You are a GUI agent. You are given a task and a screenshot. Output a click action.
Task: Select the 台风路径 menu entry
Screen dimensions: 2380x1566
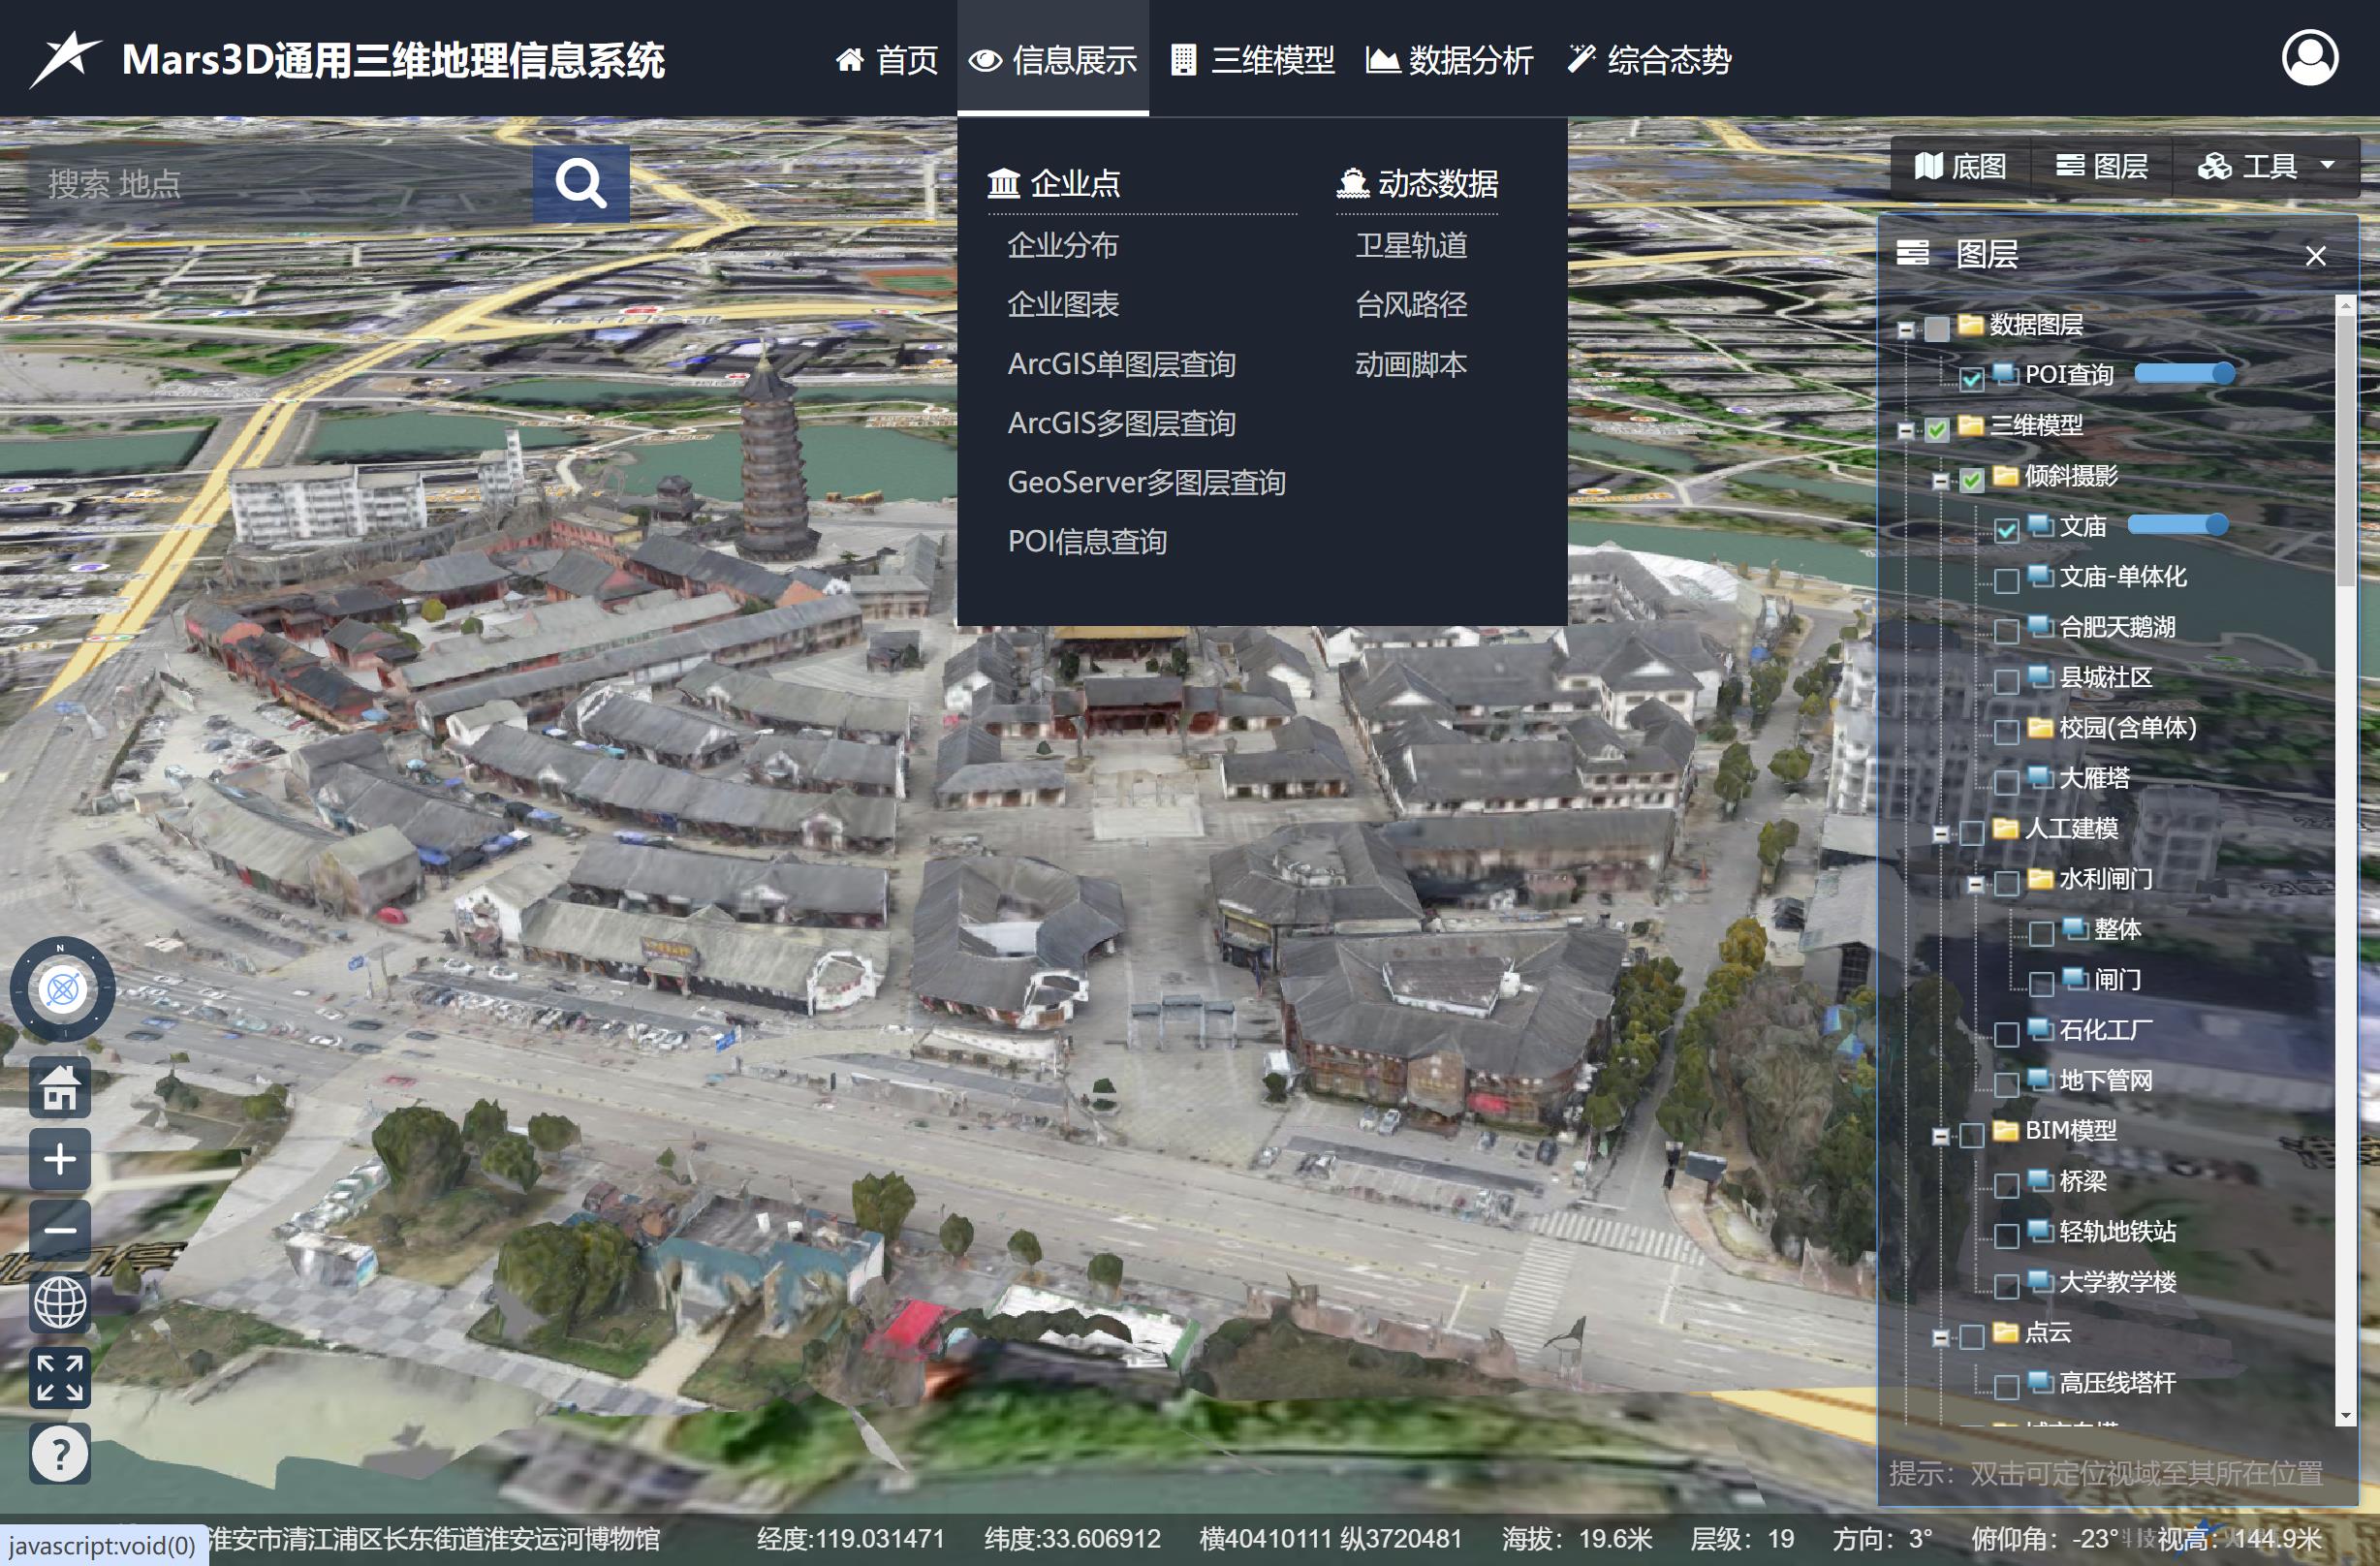pos(1410,304)
